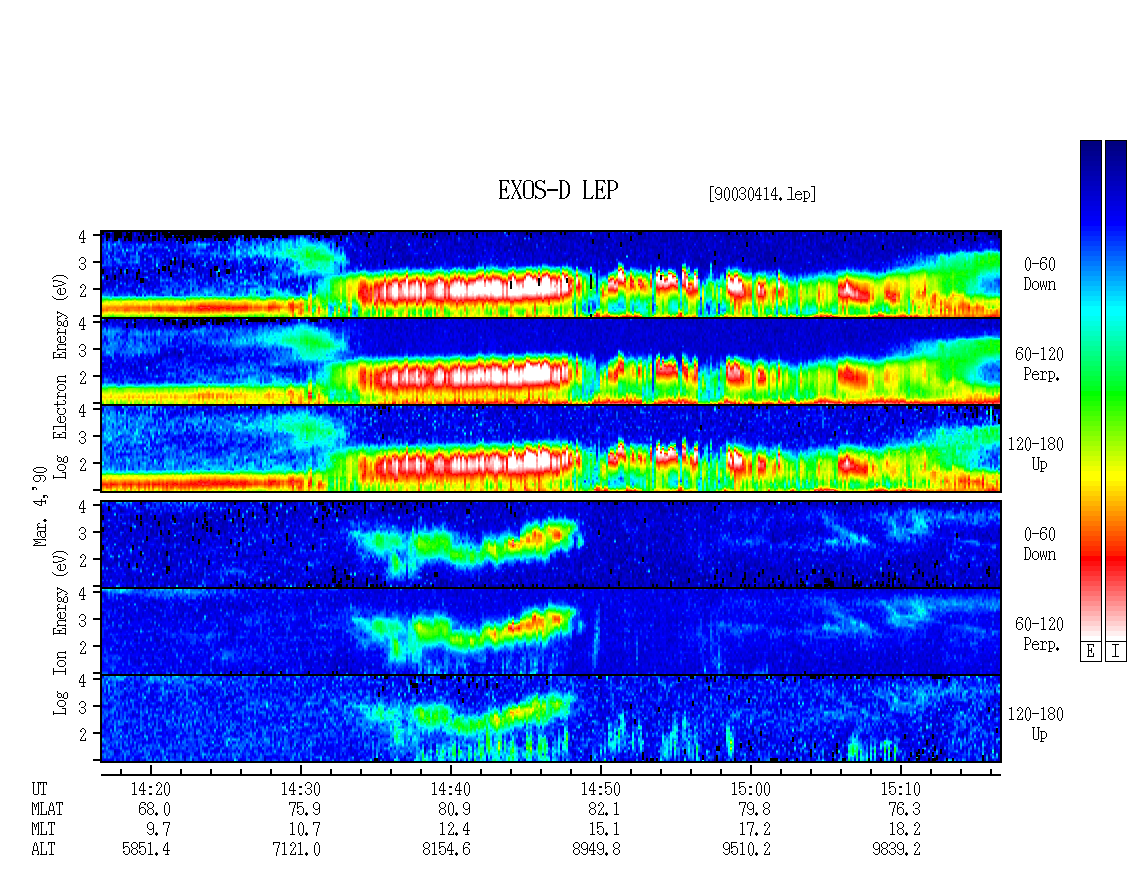Select the 14:20 UT time label
This screenshot has height=875, width=1130.
click(151, 789)
